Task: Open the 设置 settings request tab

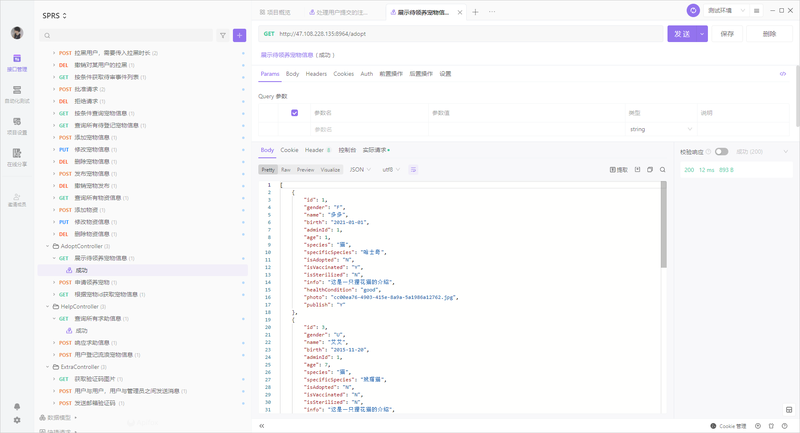Action: click(x=445, y=74)
